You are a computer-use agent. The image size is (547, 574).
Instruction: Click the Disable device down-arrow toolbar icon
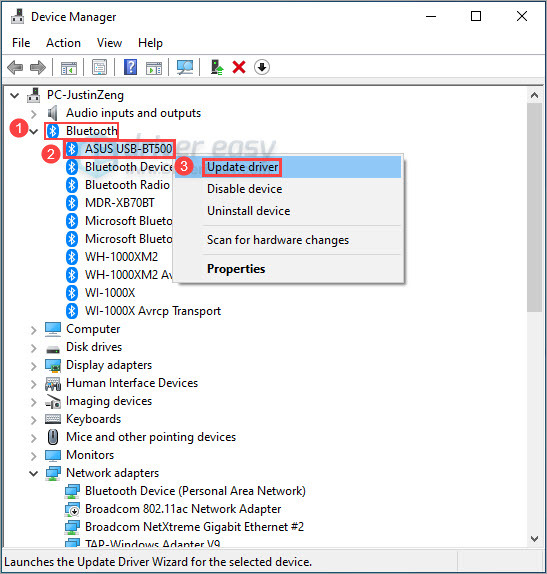[x=262, y=67]
